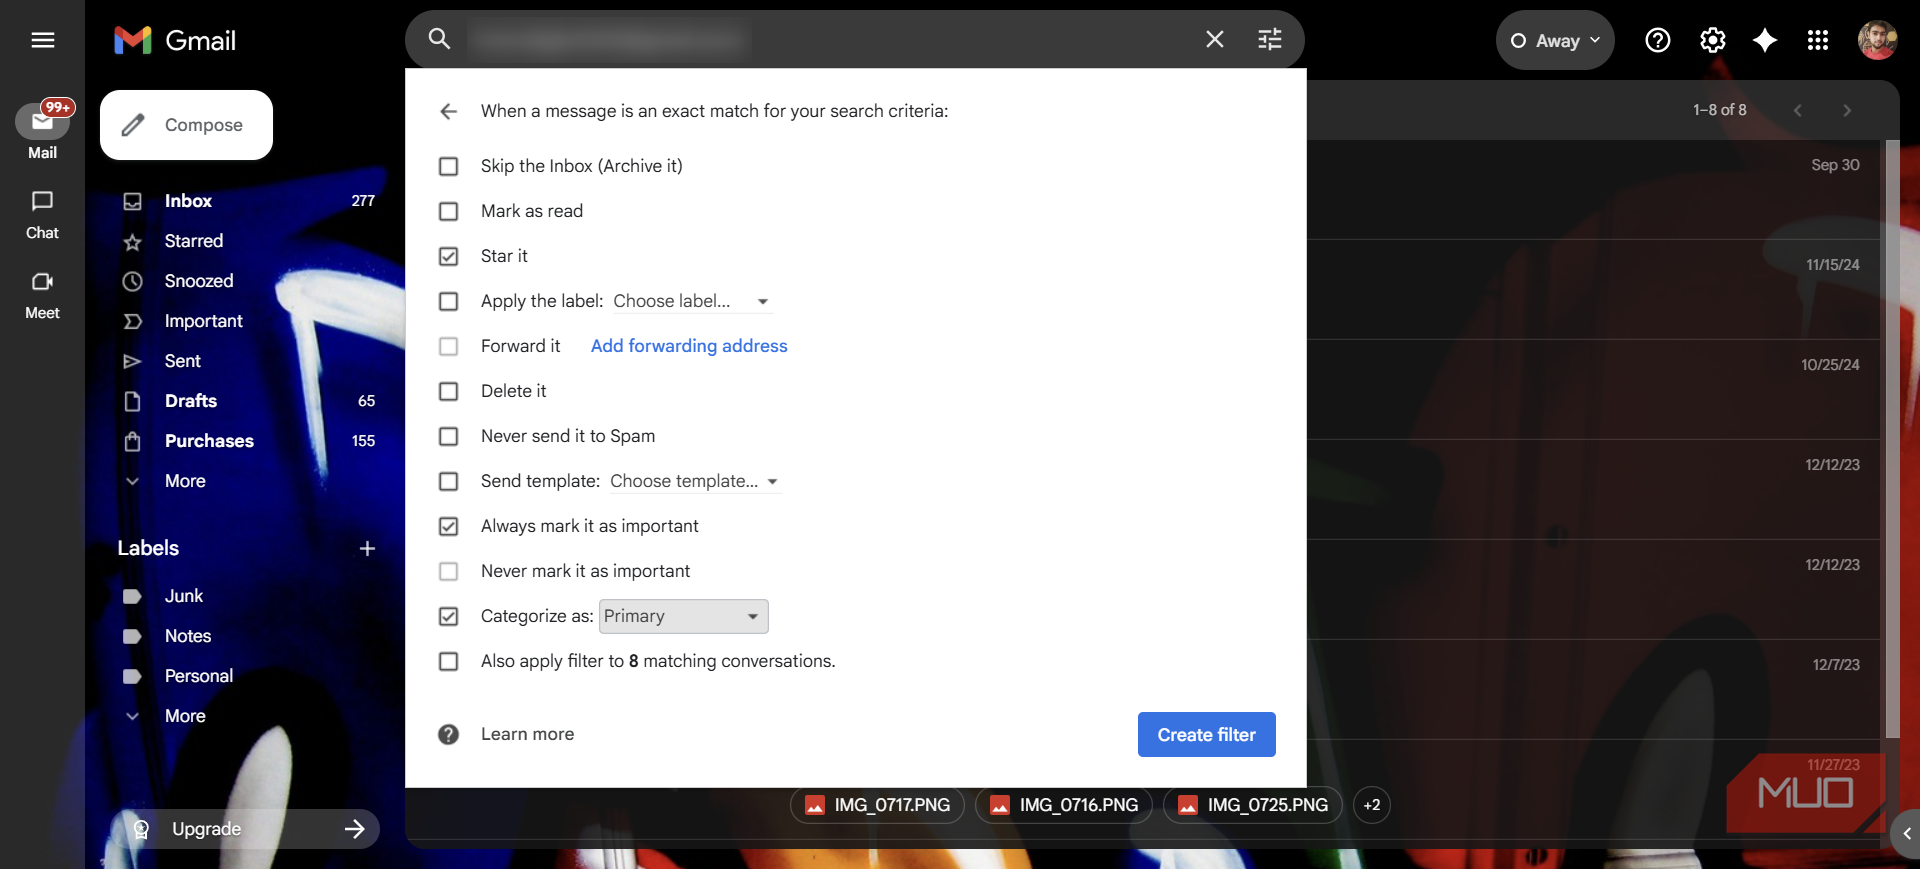Screen dimensions: 1920x869
Task: Uncheck the Star it checkbox
Action: click(449, 256)
